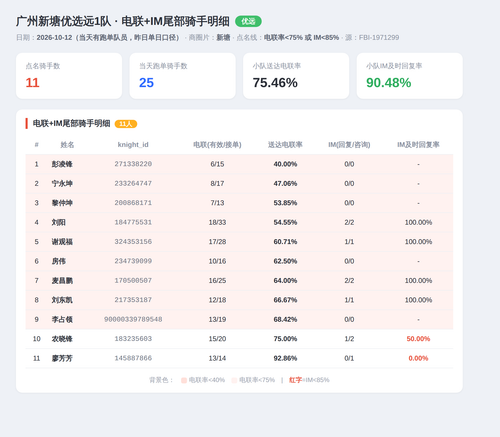
Task: Click the 8/17 call count cell
Action: (217, 183)
